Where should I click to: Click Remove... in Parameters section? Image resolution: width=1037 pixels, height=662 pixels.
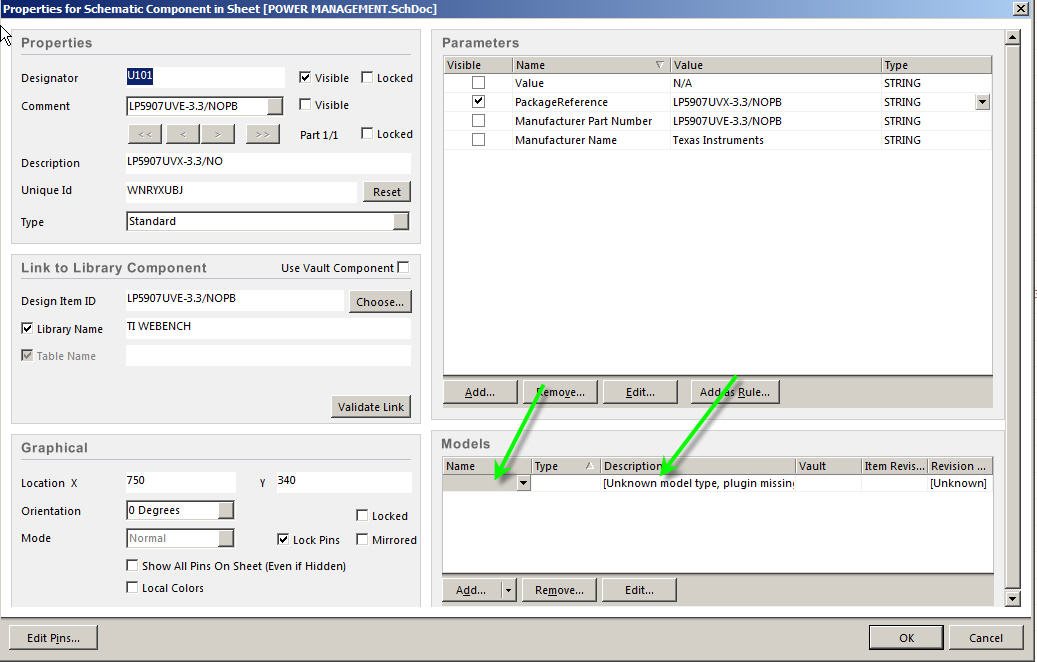tap(560, 392)
